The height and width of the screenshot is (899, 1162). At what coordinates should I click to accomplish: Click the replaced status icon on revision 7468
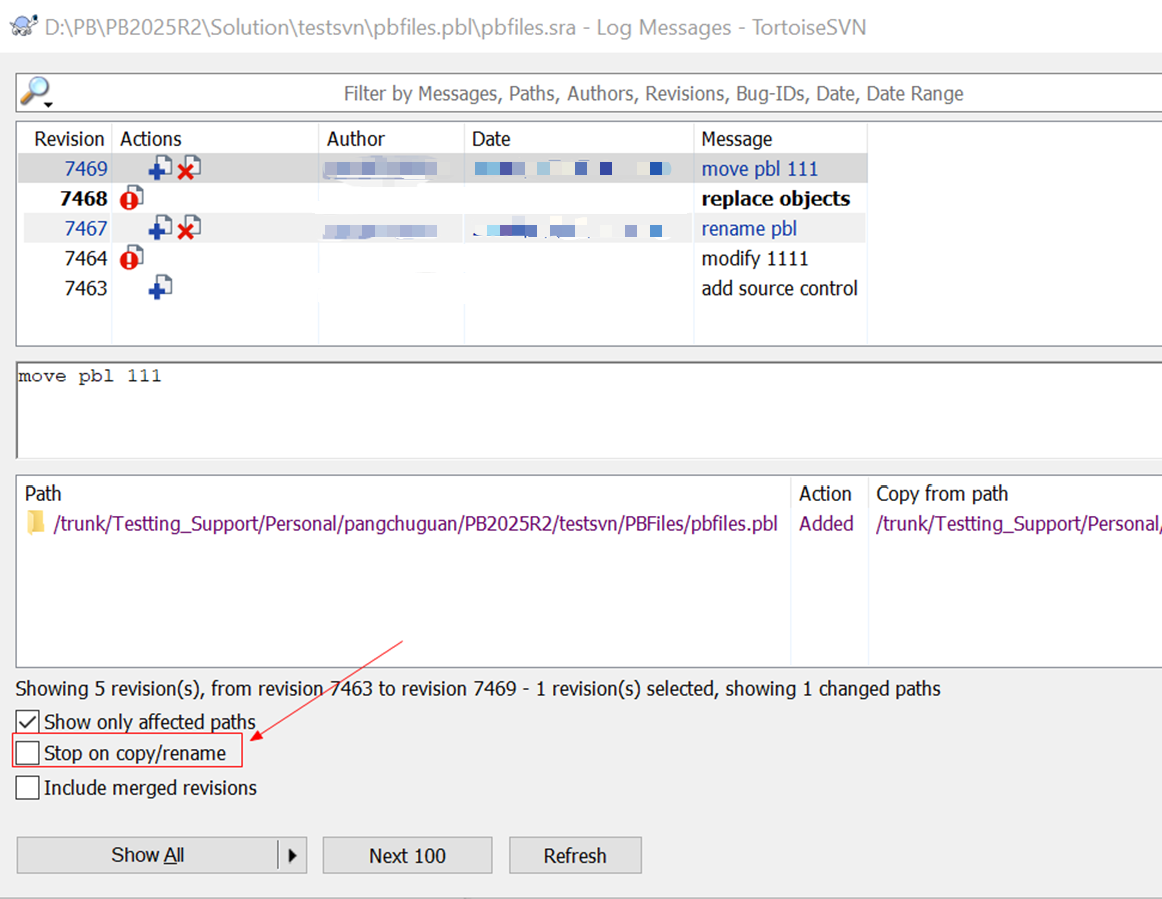[x=130, y=198]
